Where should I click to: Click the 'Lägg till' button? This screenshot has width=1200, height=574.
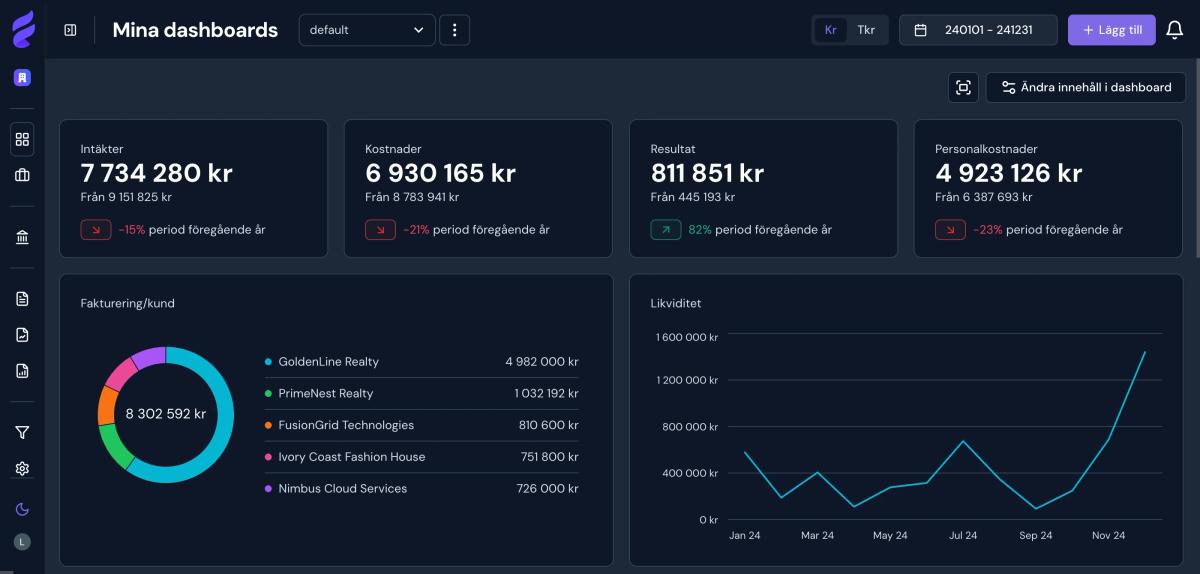(x=1111, y=30)
